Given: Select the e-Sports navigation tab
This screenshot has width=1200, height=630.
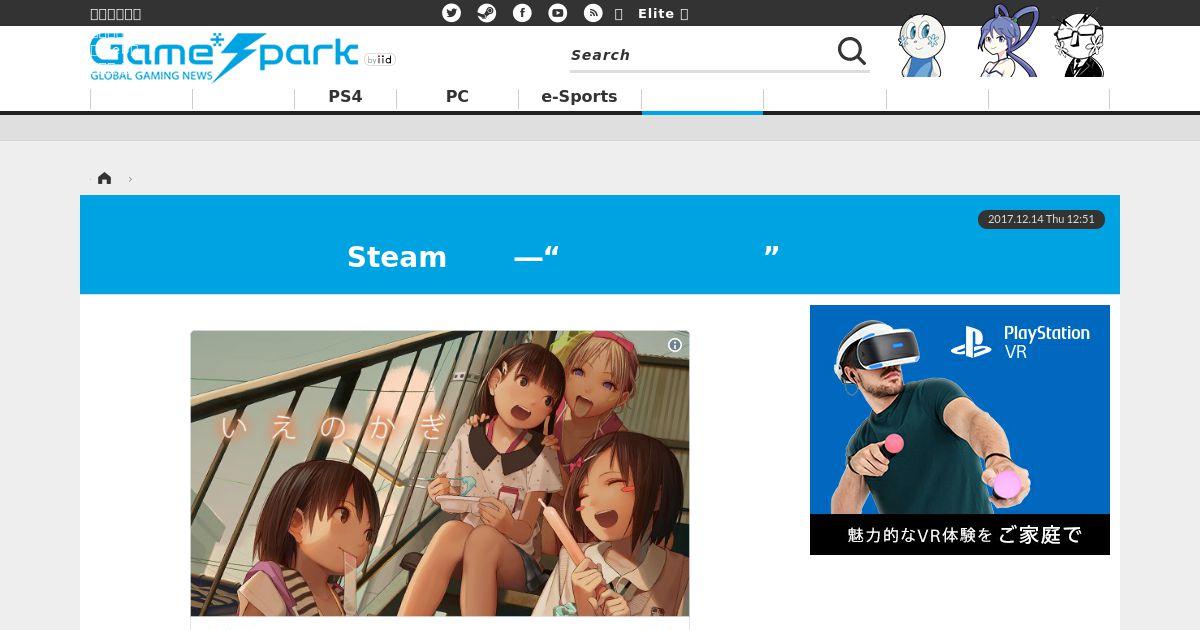Looking at the screenshot, I should pos(579,97).
